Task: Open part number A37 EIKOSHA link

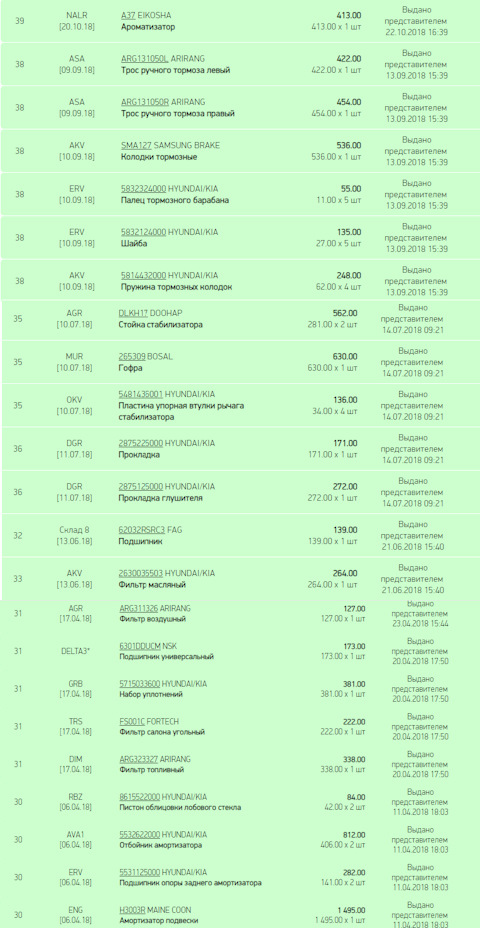Action: (128, 16)
